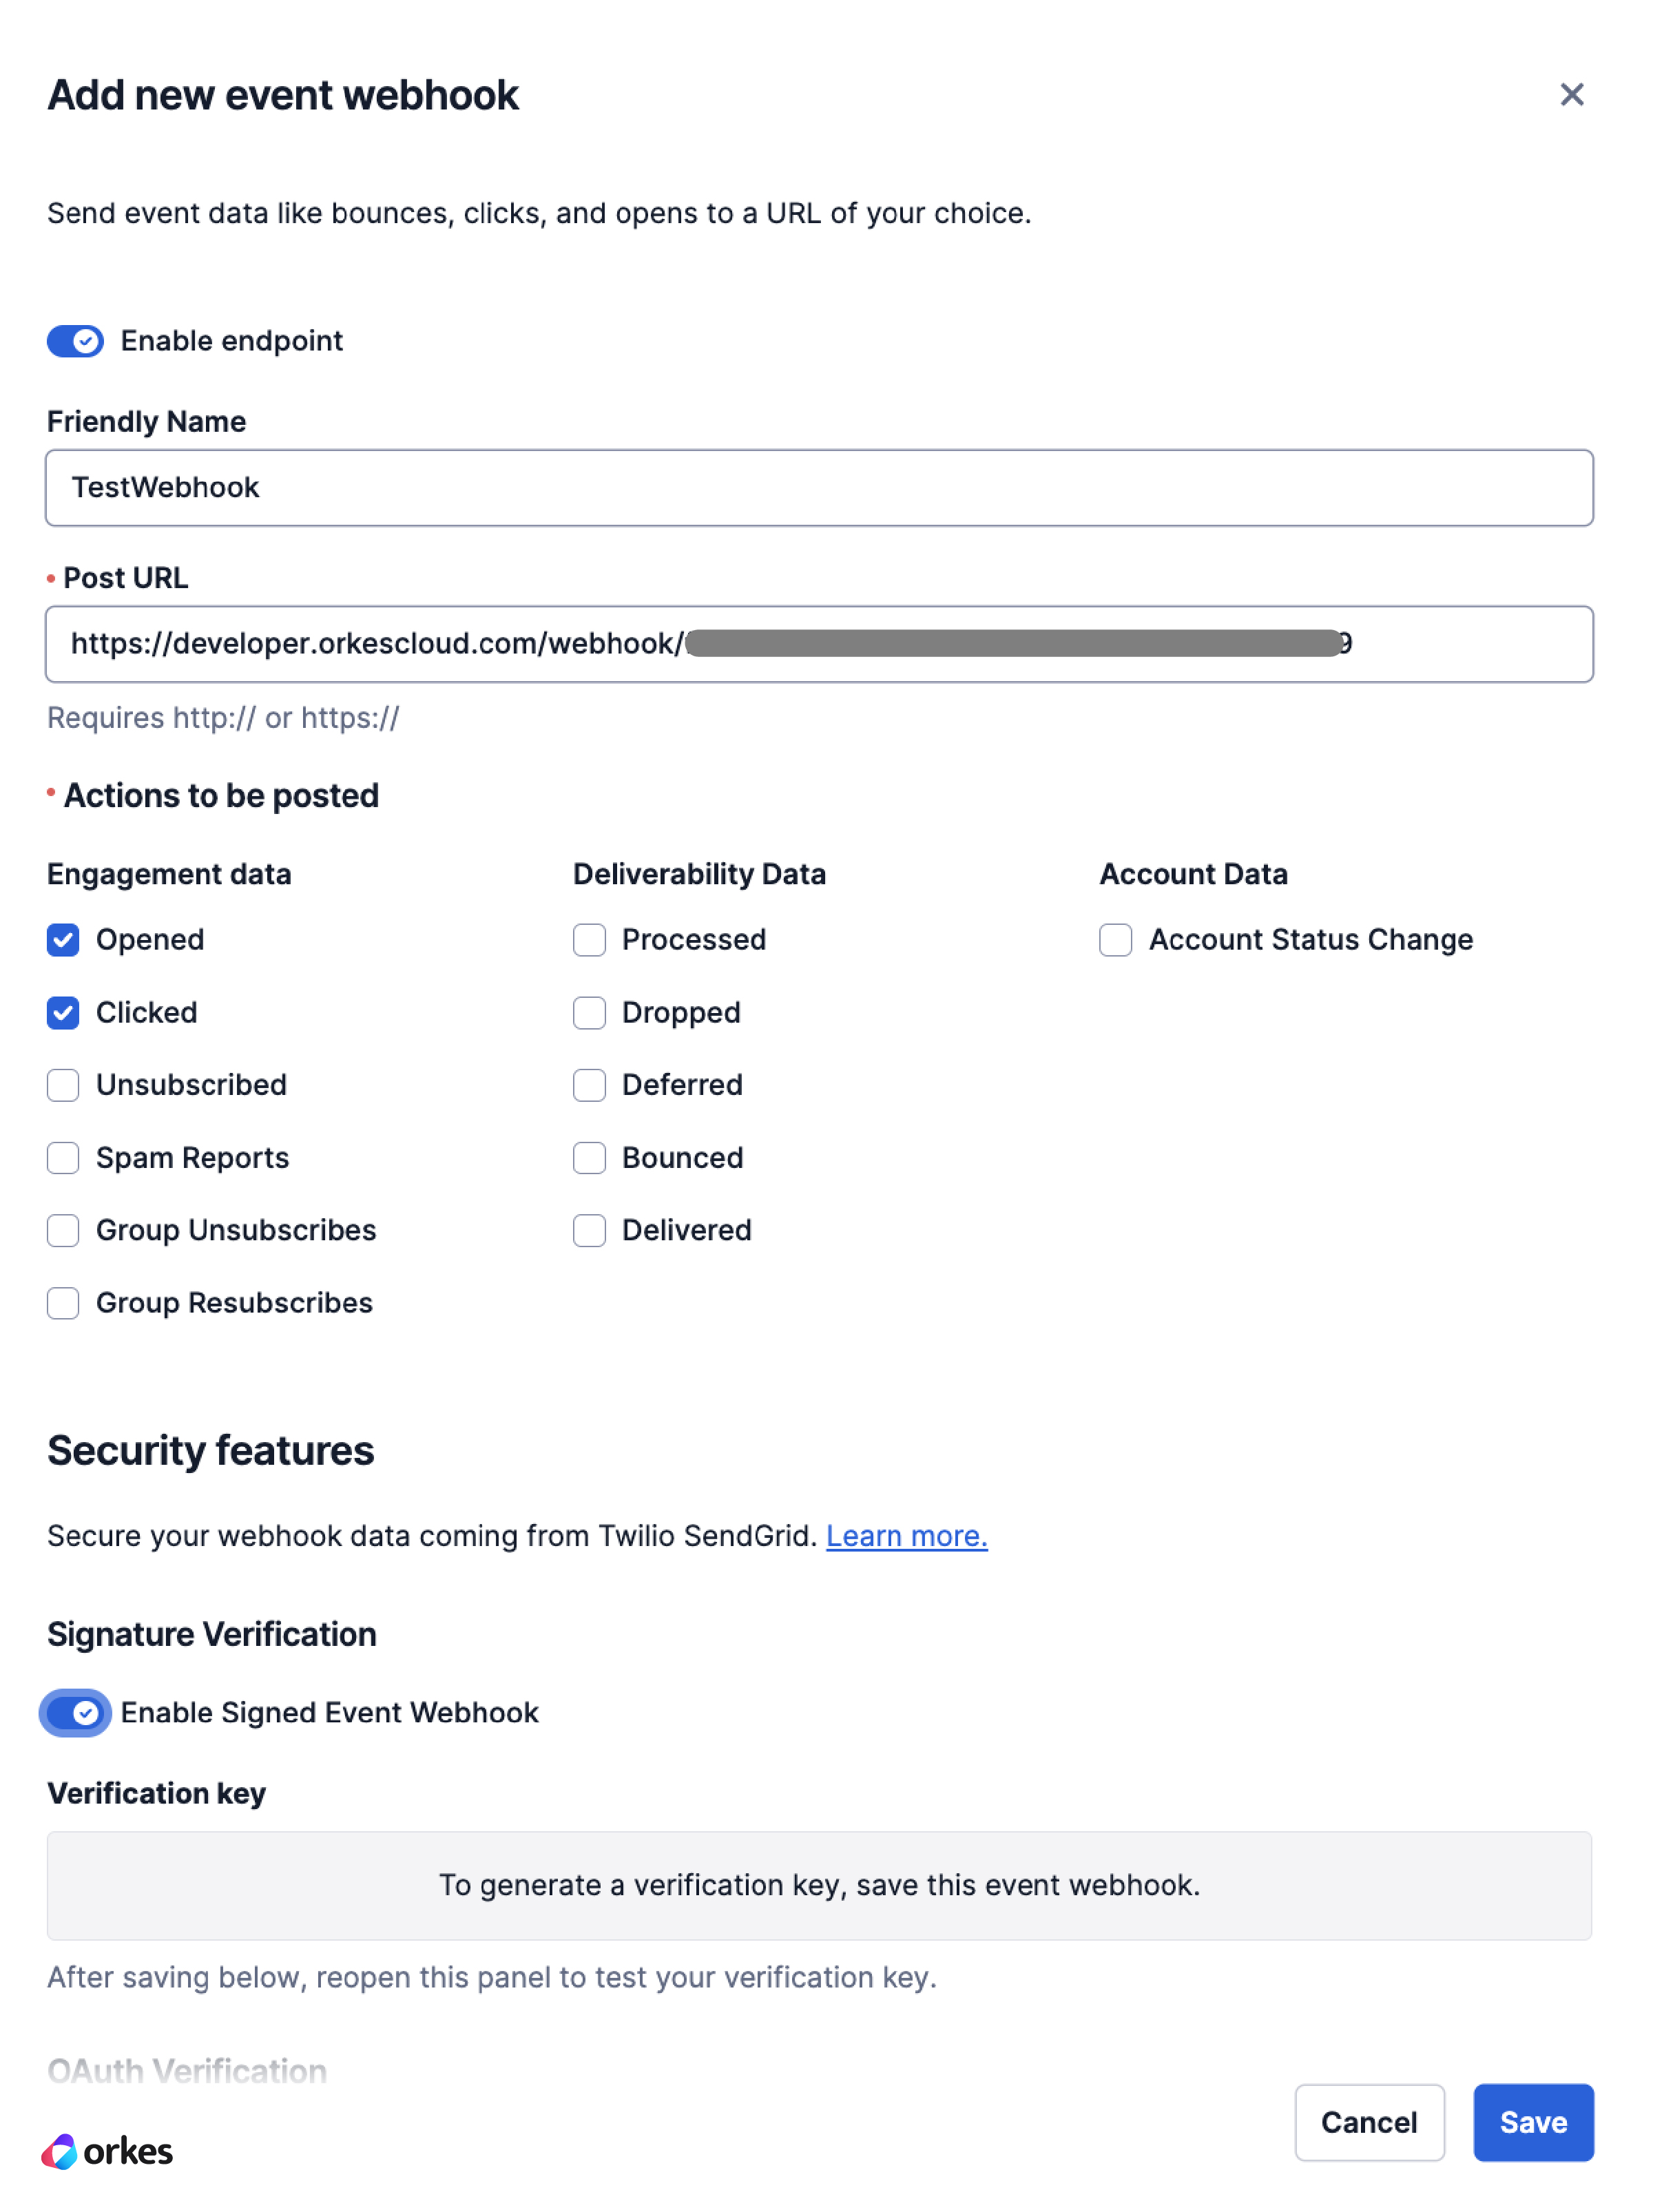Select Group Resubscribes
The image size is (1653, 2212).
[x=63, y=1303]
